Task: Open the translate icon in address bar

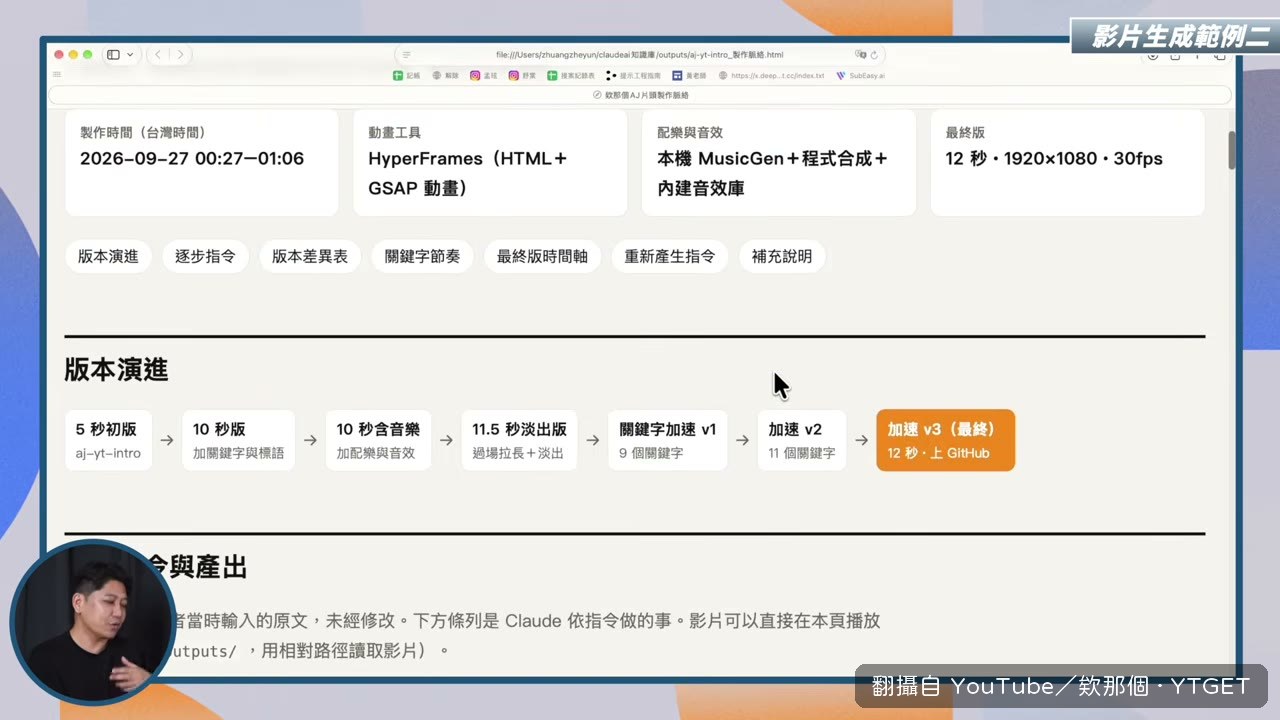Action: 860,55
